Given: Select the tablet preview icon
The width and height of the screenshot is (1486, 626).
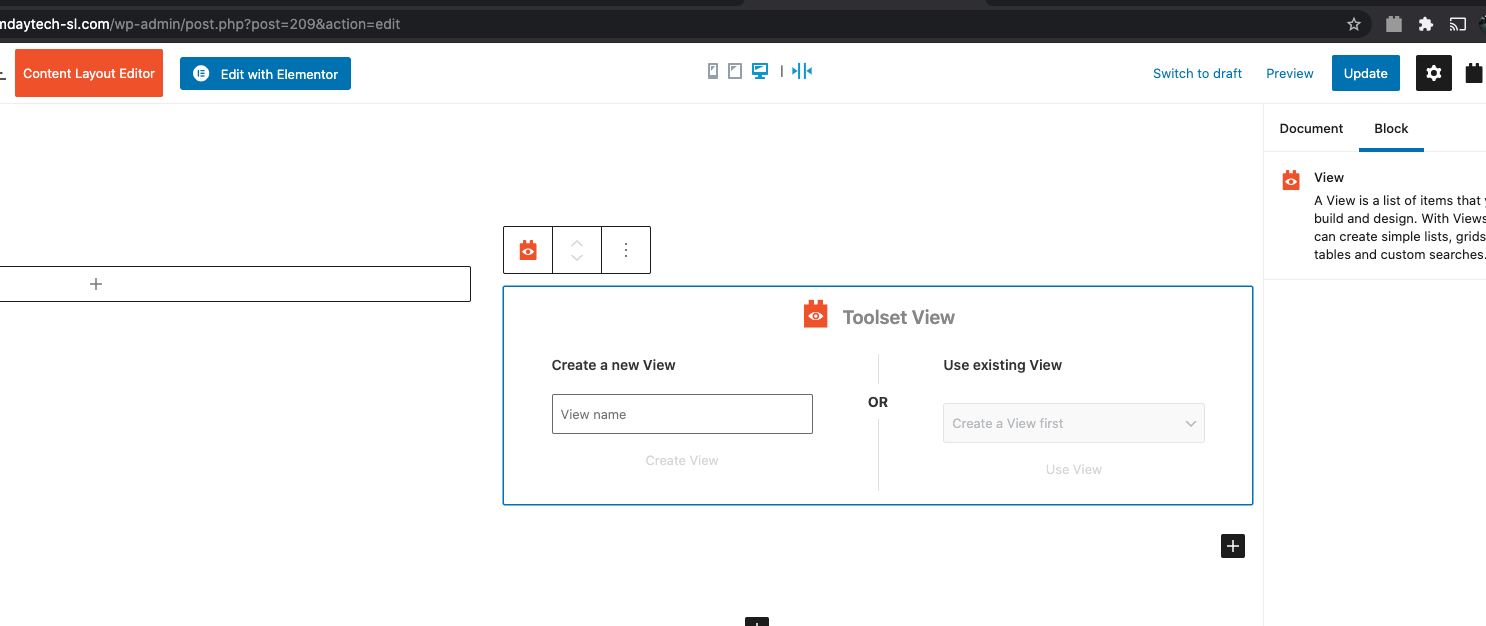Looking at the screenshot, I should pyautogui.click(x=735, y=71).
